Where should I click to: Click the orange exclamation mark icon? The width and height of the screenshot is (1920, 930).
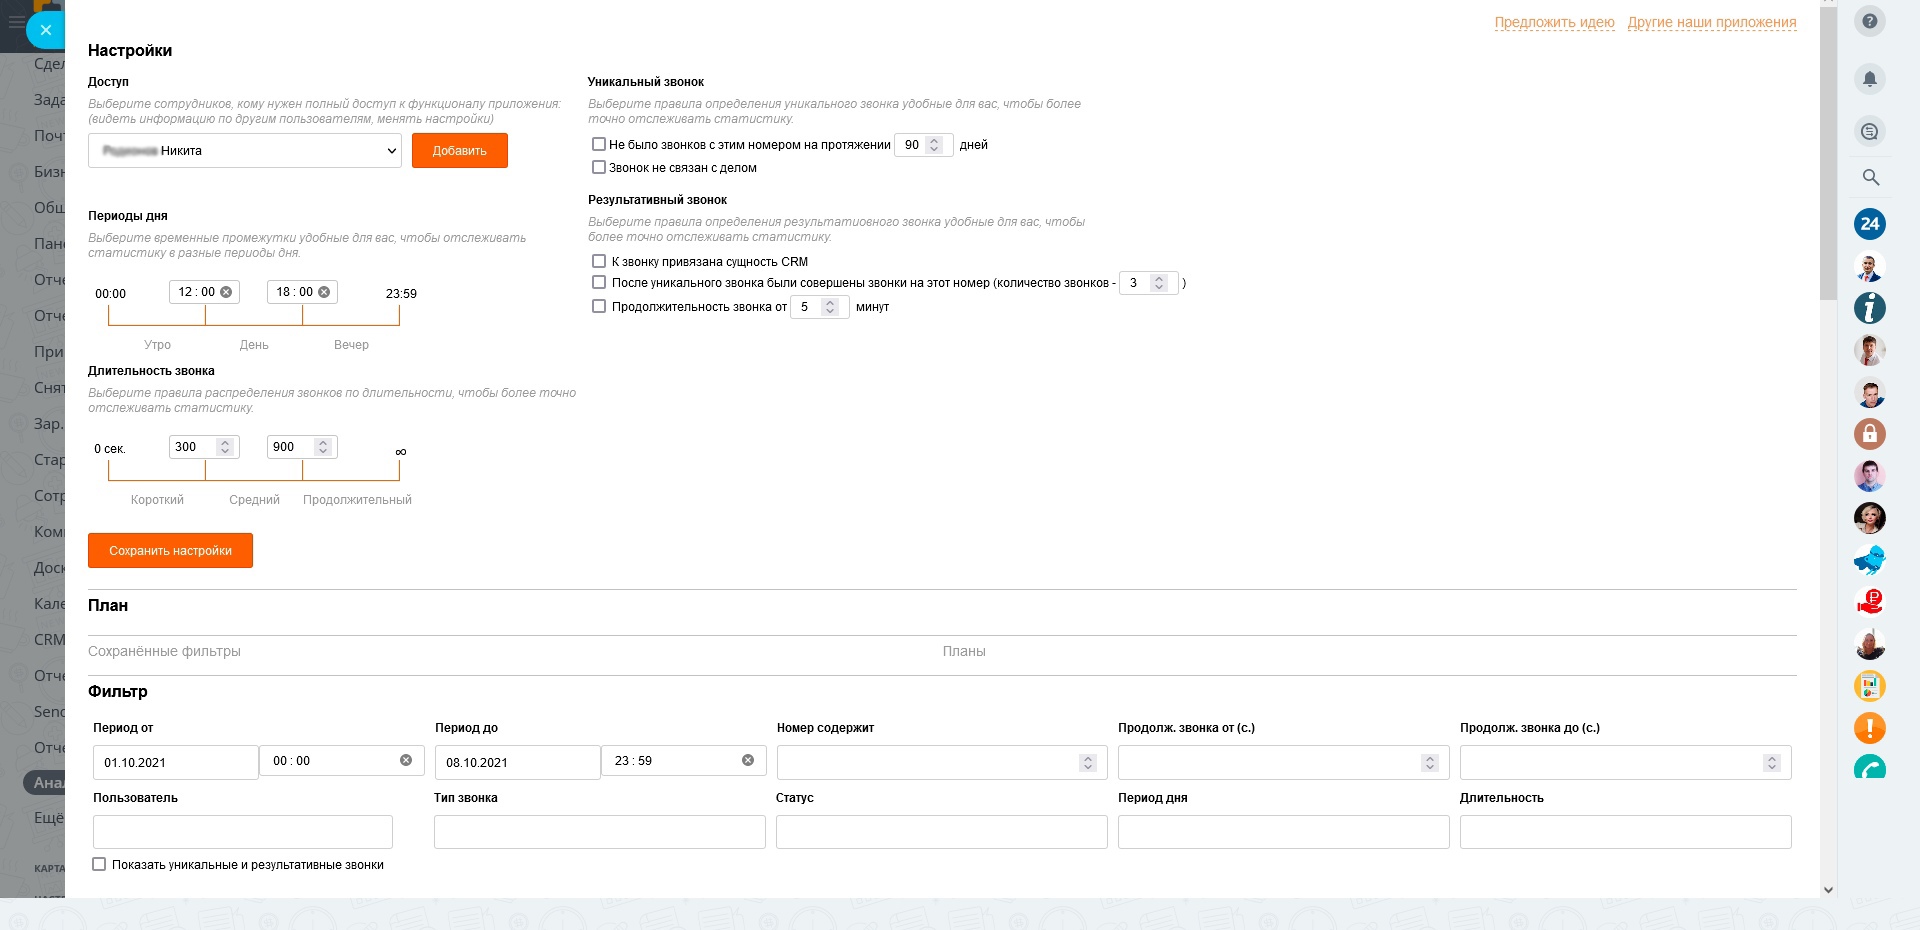1870,728
